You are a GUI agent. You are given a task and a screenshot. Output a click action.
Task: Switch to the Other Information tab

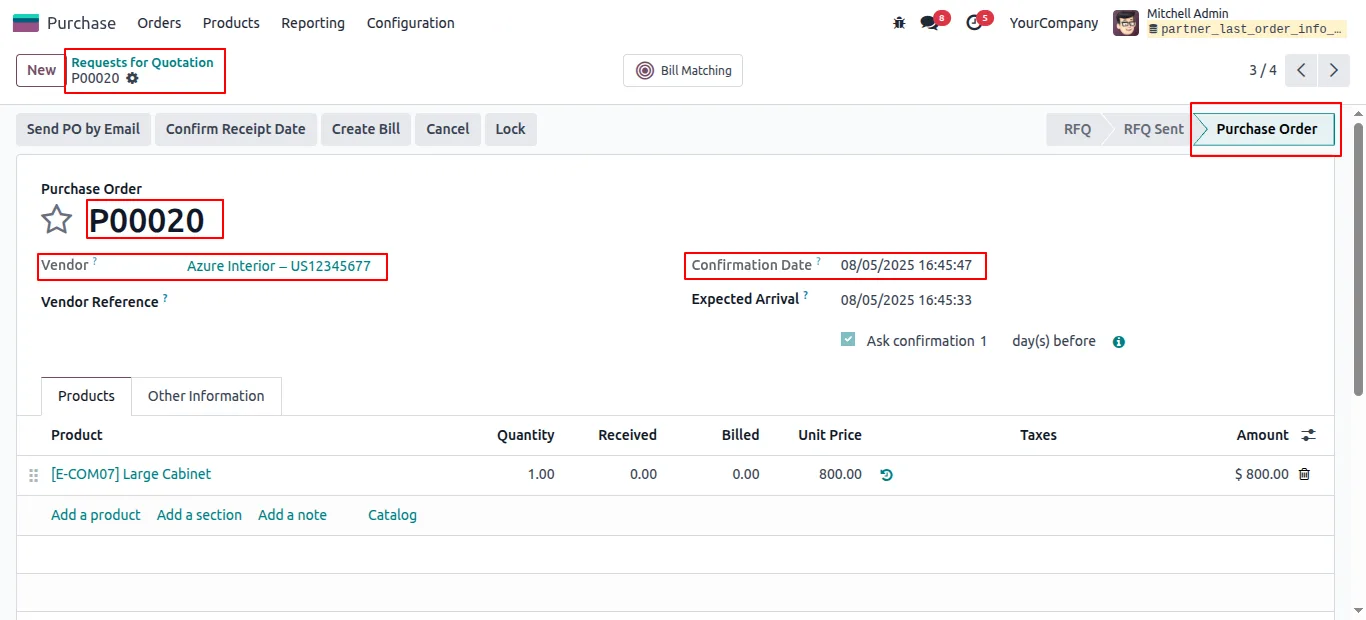tap(206, 396)
